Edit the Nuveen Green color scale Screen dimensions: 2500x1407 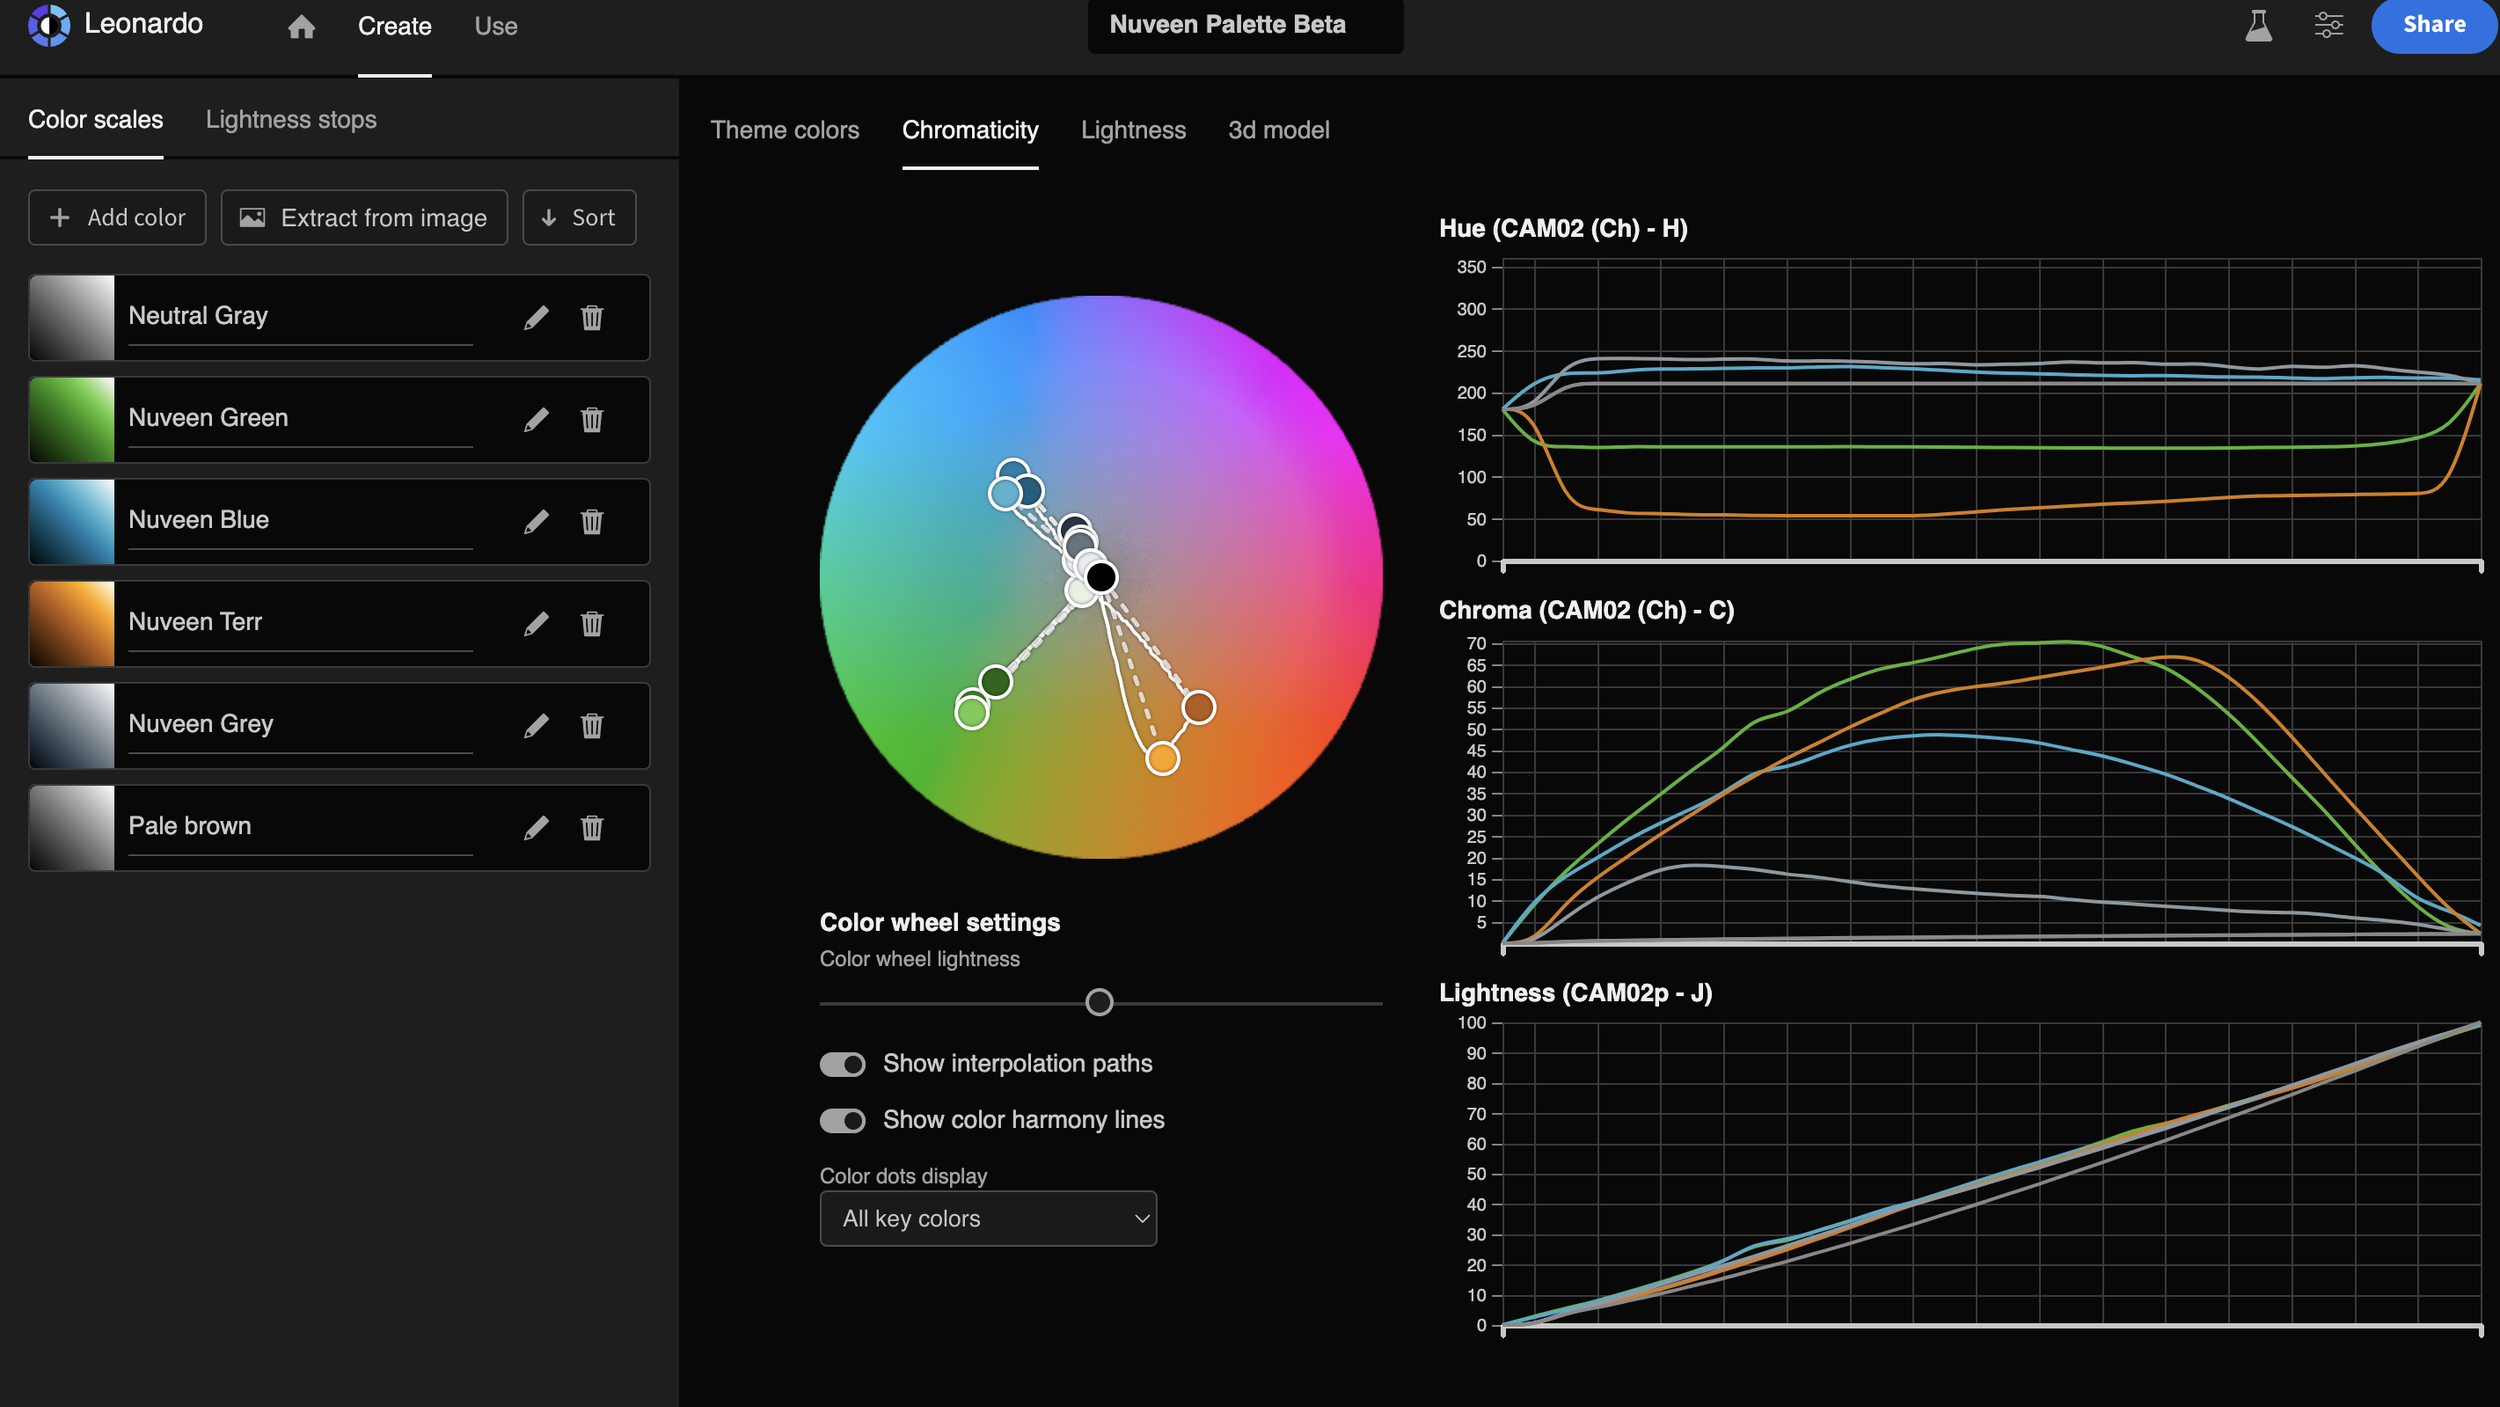(x=536, y=419)
